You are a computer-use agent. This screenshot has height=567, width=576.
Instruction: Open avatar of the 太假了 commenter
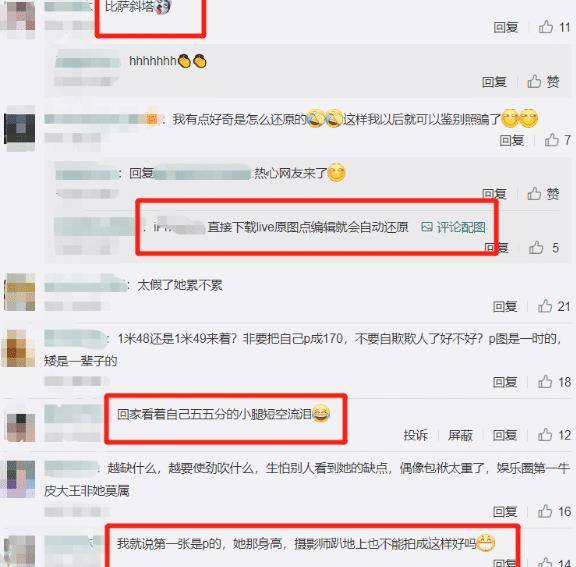pos(20,292)
